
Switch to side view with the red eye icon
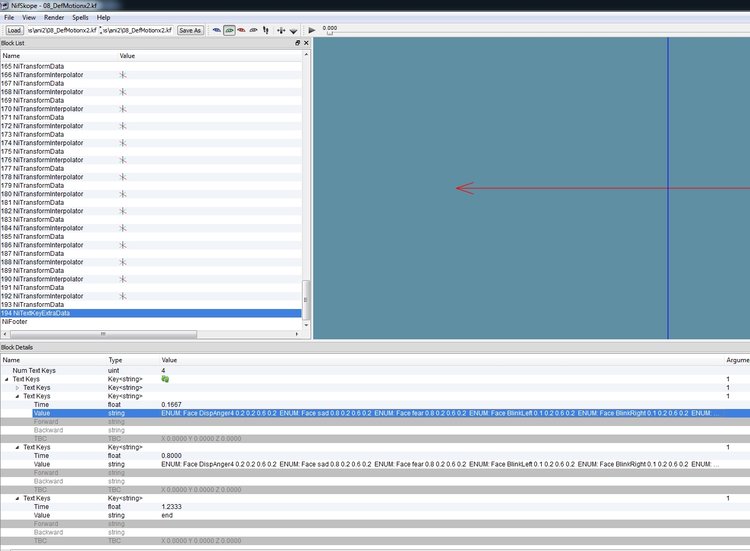(x=242, y=30)
